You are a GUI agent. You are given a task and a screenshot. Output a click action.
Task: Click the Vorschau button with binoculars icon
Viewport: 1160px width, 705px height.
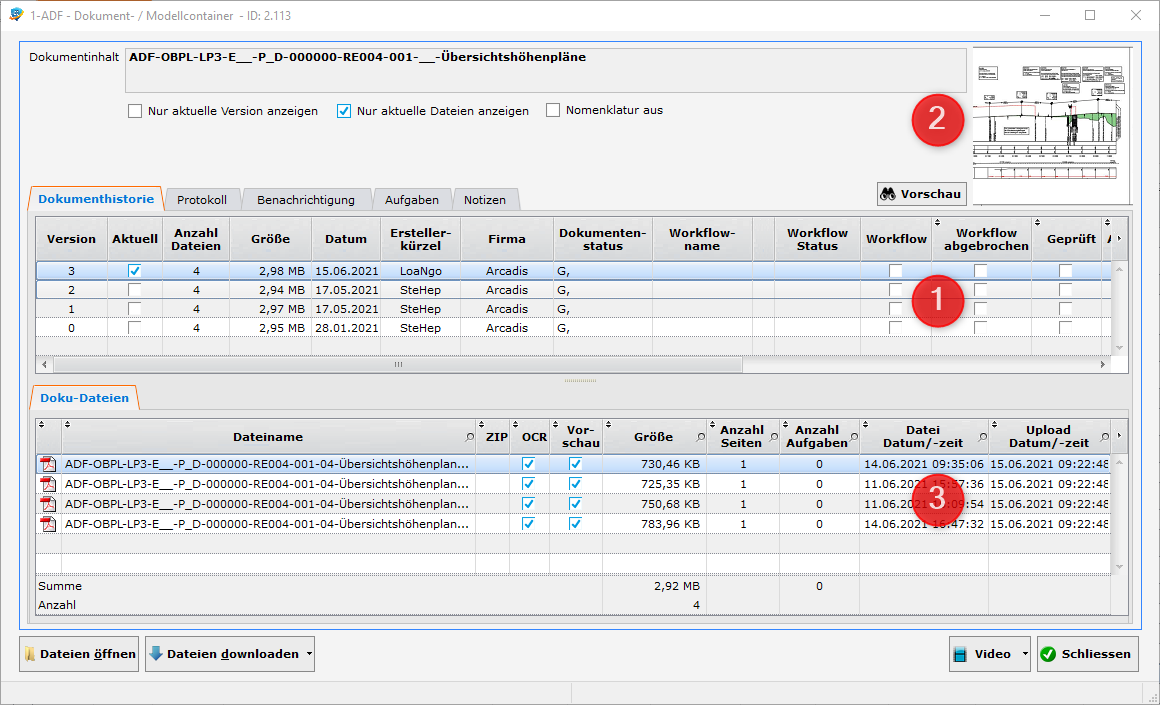pyautogui.click(x=921, y=194)
